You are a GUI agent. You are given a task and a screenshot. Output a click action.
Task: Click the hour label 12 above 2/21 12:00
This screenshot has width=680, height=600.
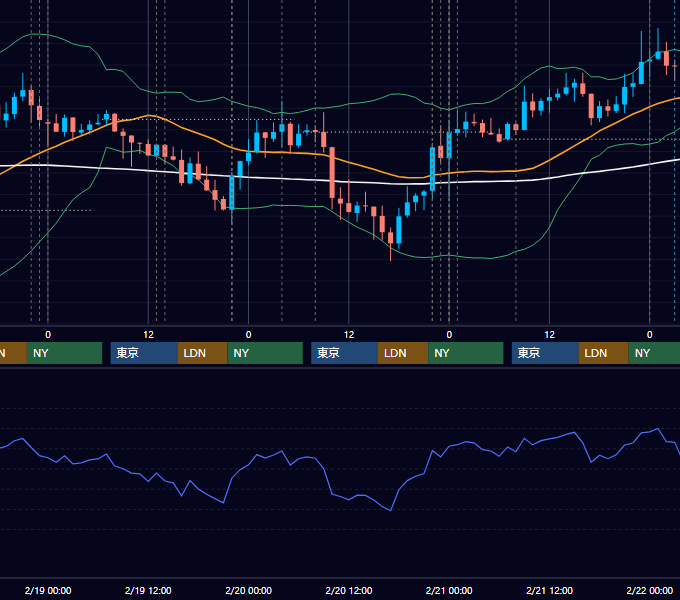coord(549,335)
